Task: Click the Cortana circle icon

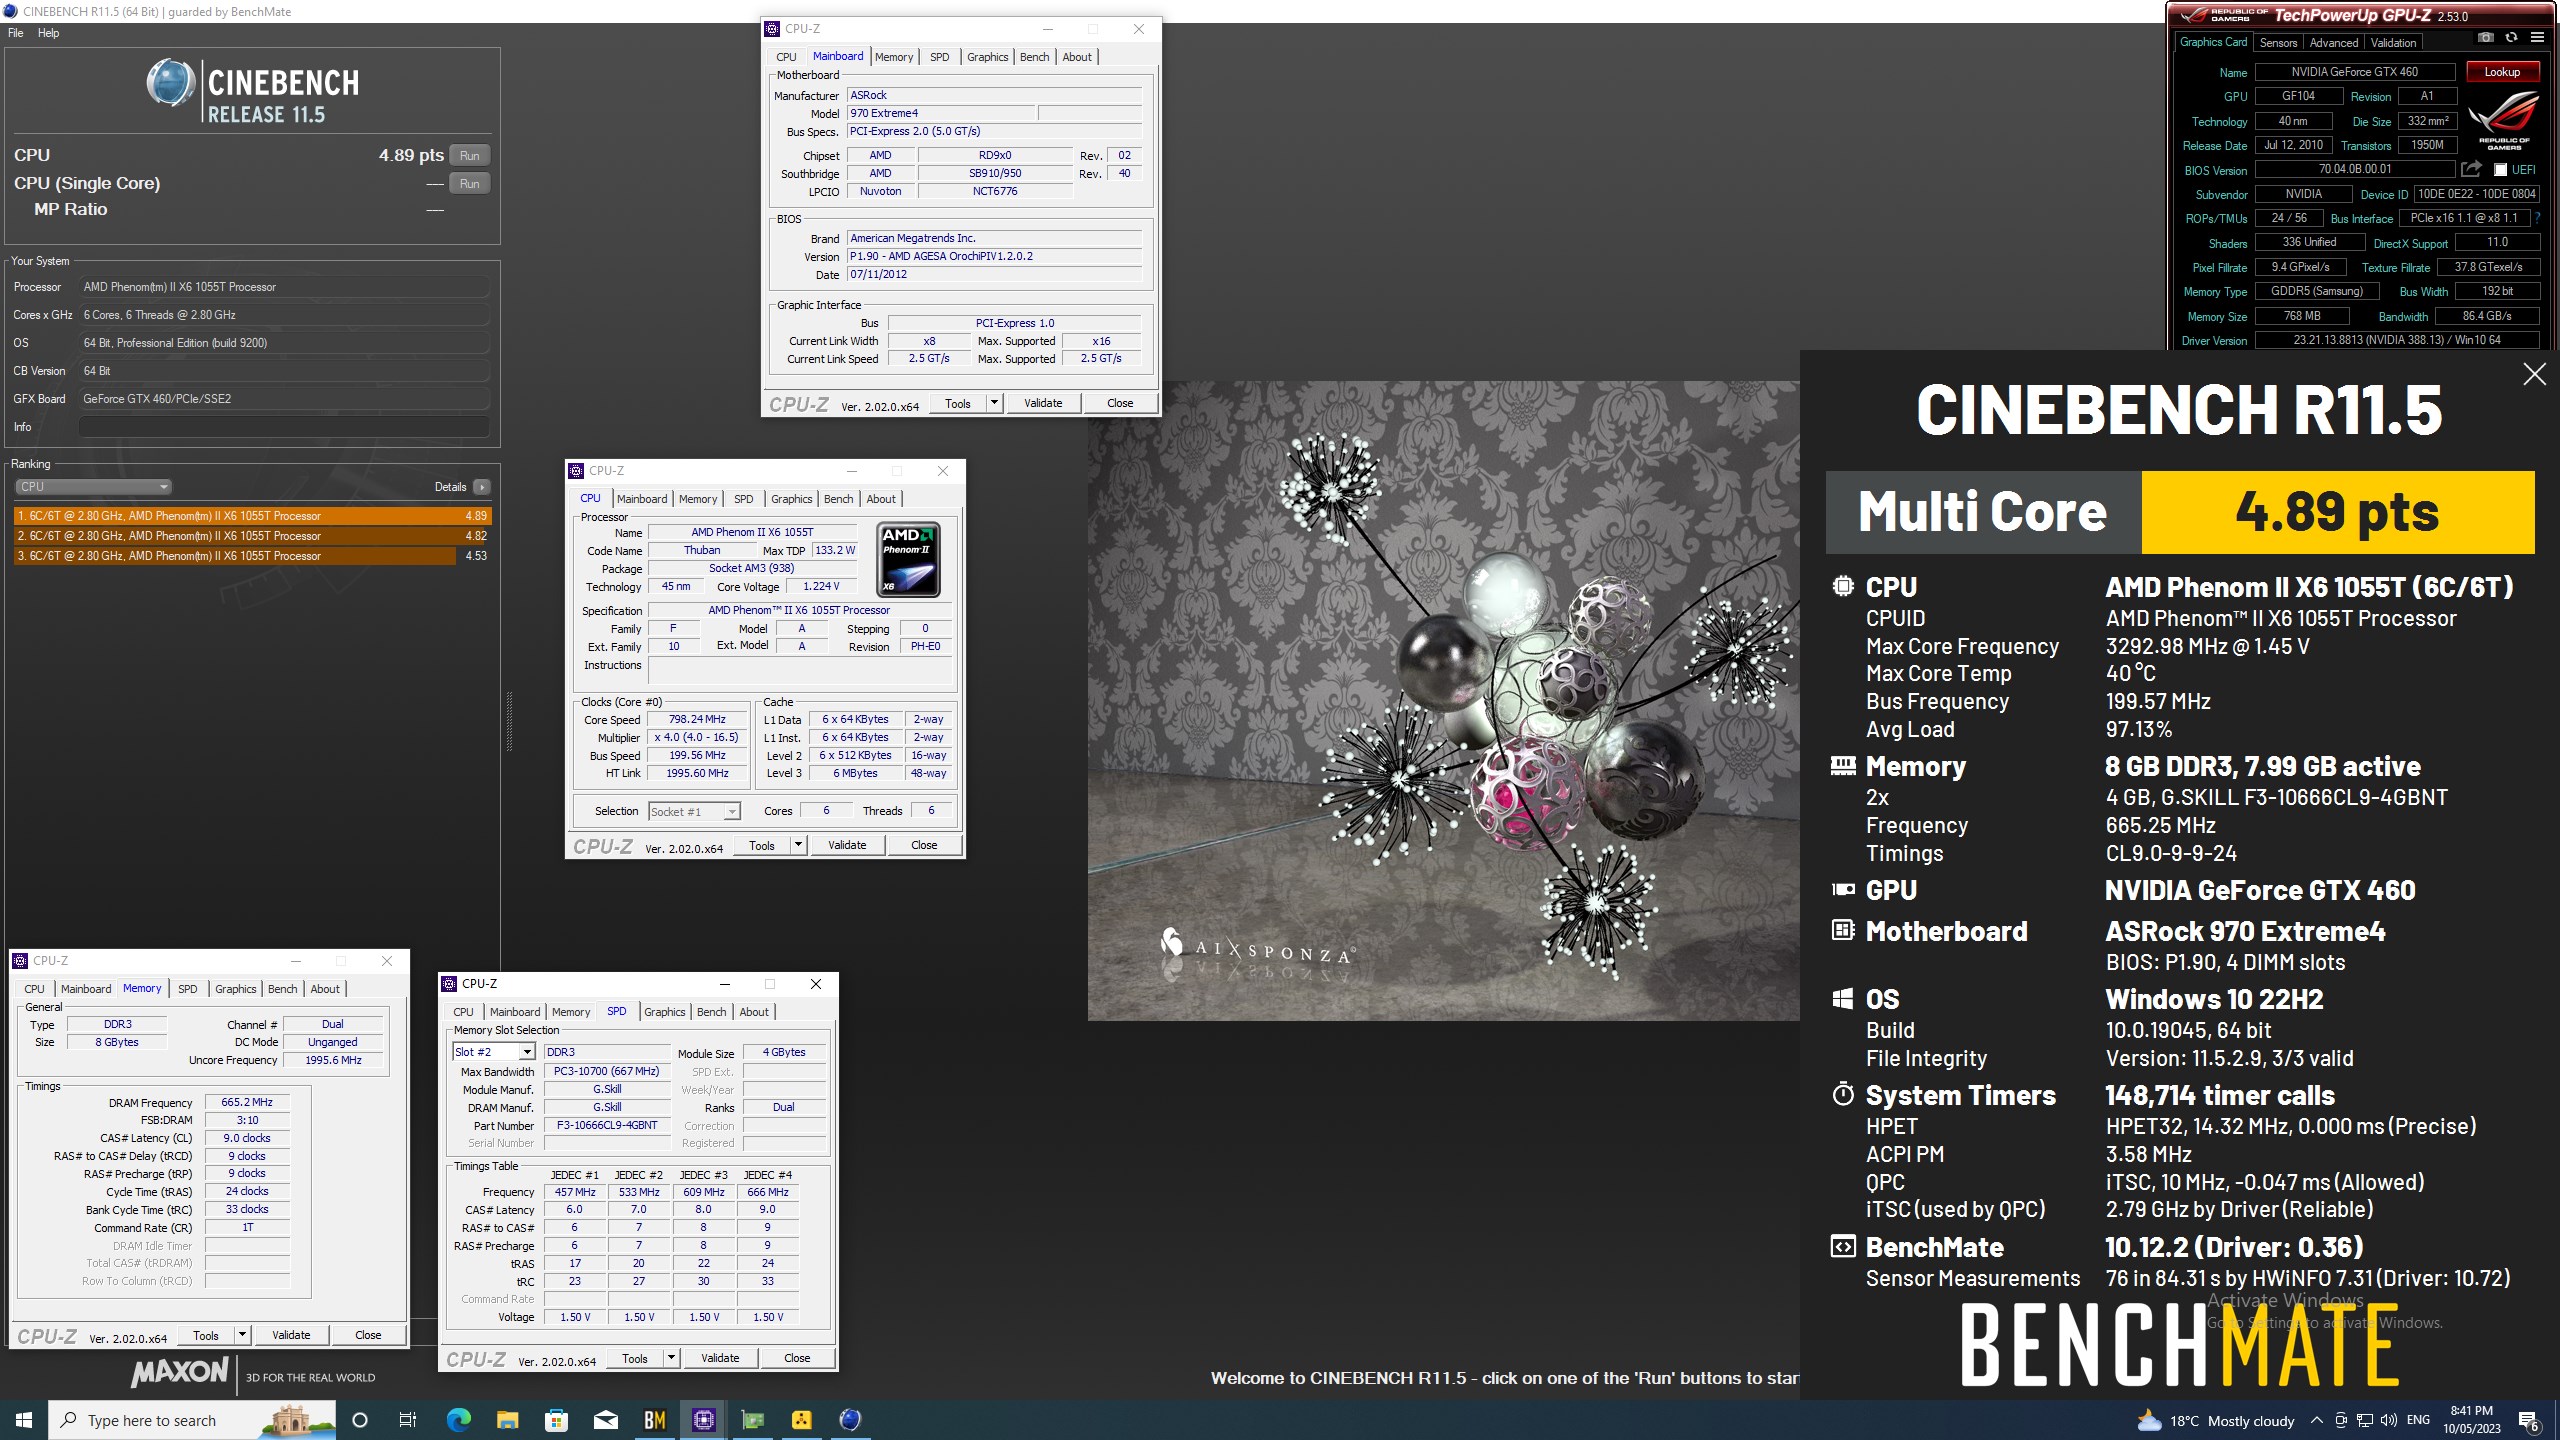Action: pyautogui.click(x=360, y=1420)
